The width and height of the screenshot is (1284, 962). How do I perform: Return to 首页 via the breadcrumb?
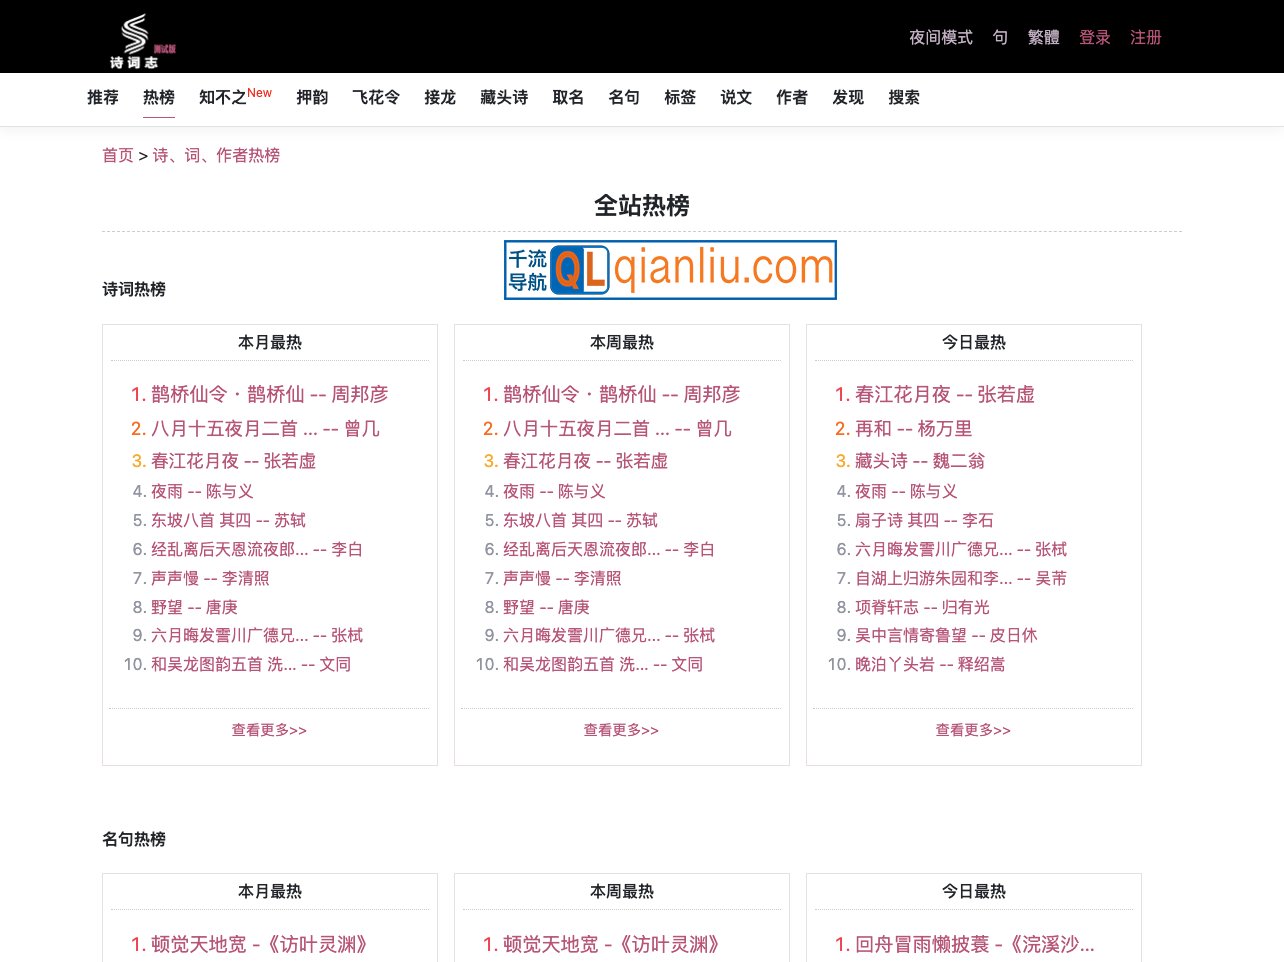117,155
